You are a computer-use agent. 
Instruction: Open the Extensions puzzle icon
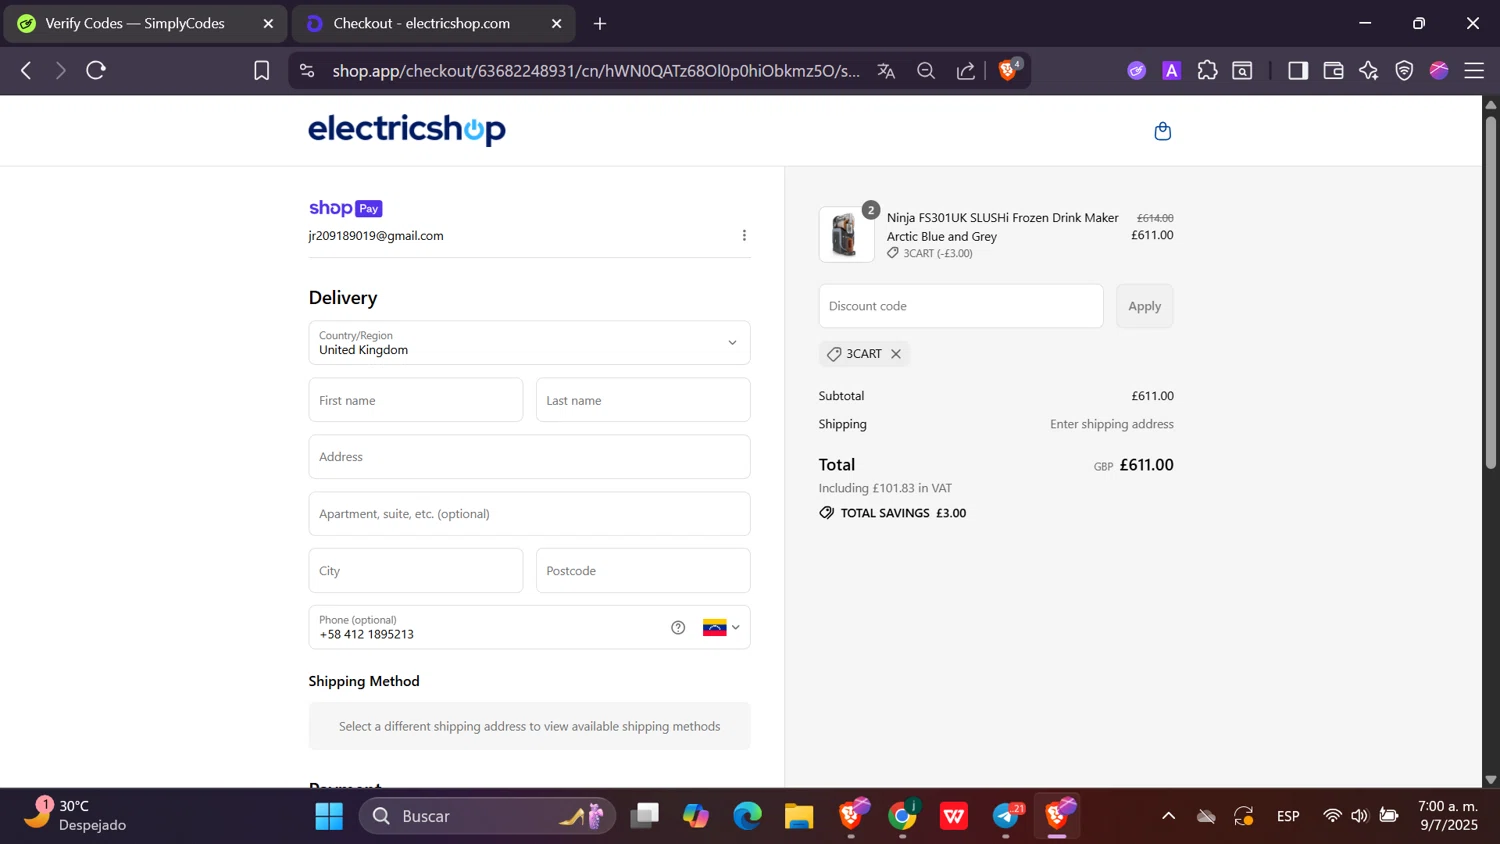click(x=1207, y=70)
